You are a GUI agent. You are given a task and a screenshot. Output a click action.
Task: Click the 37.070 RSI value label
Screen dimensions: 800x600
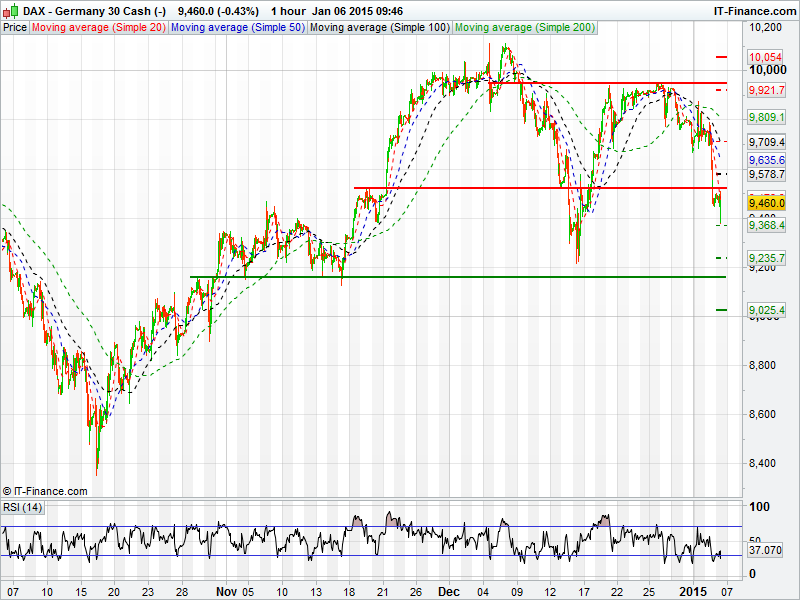(765, 550)
